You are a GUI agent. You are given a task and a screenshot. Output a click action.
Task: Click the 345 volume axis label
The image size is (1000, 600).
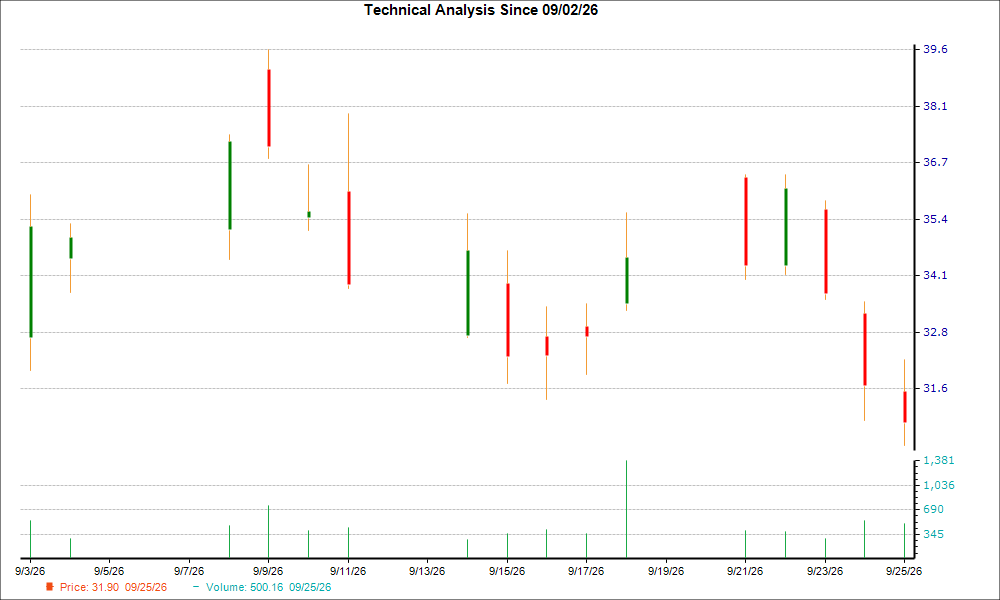934,534
